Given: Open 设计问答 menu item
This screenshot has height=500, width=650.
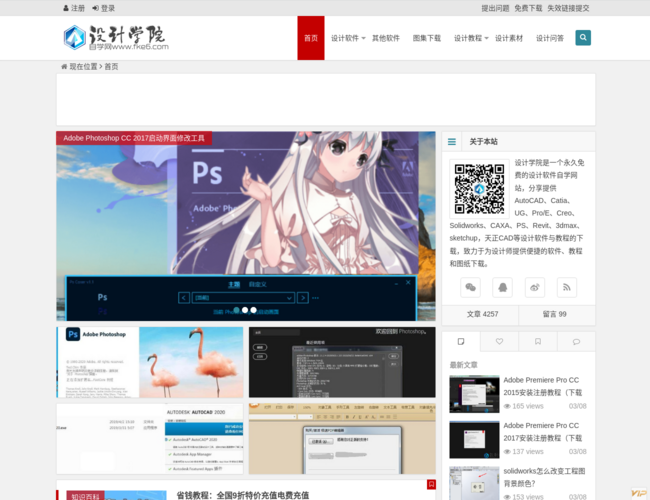Looking at the screenshot, I should click(550, 38).
